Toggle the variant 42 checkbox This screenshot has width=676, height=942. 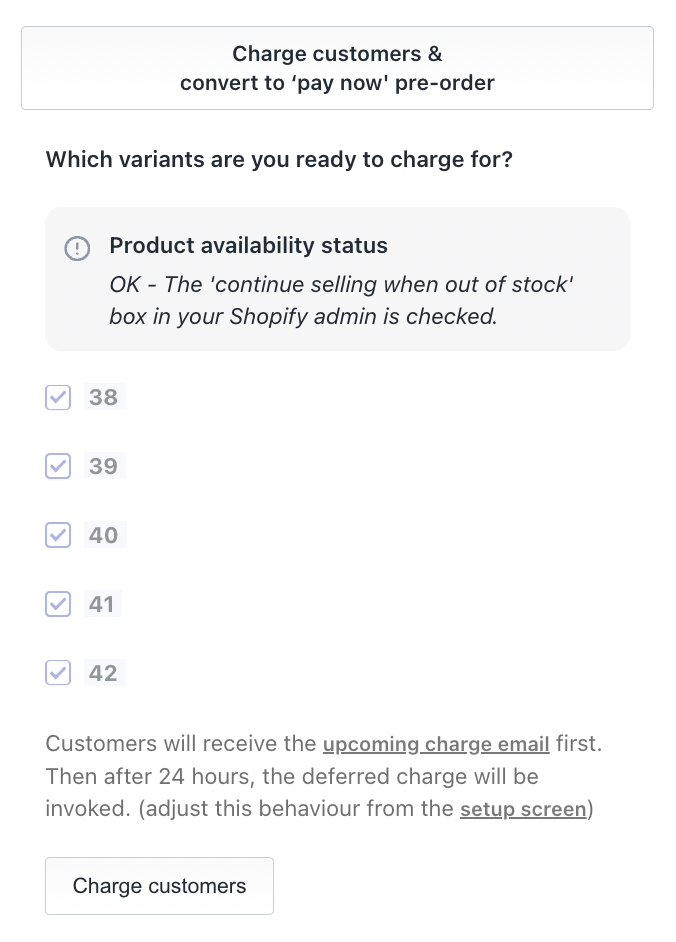click(x=58, y=673)
